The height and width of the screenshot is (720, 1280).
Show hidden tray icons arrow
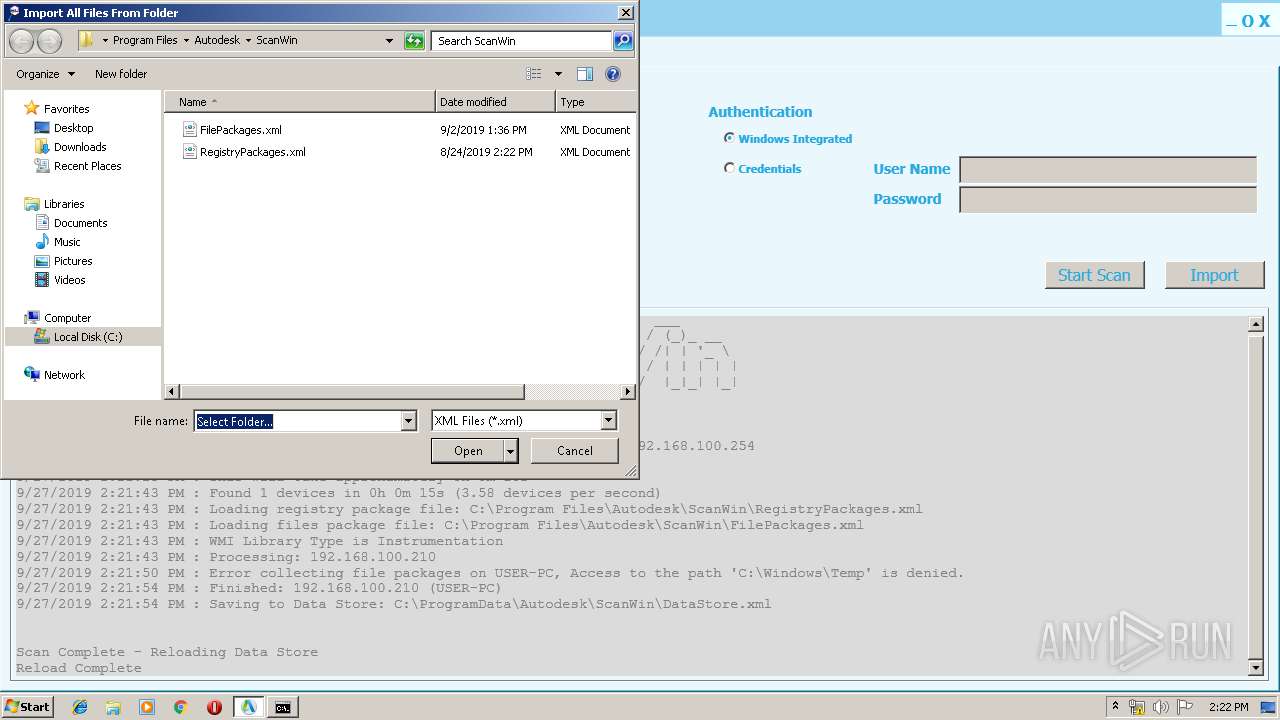[x=1115, y=706]
